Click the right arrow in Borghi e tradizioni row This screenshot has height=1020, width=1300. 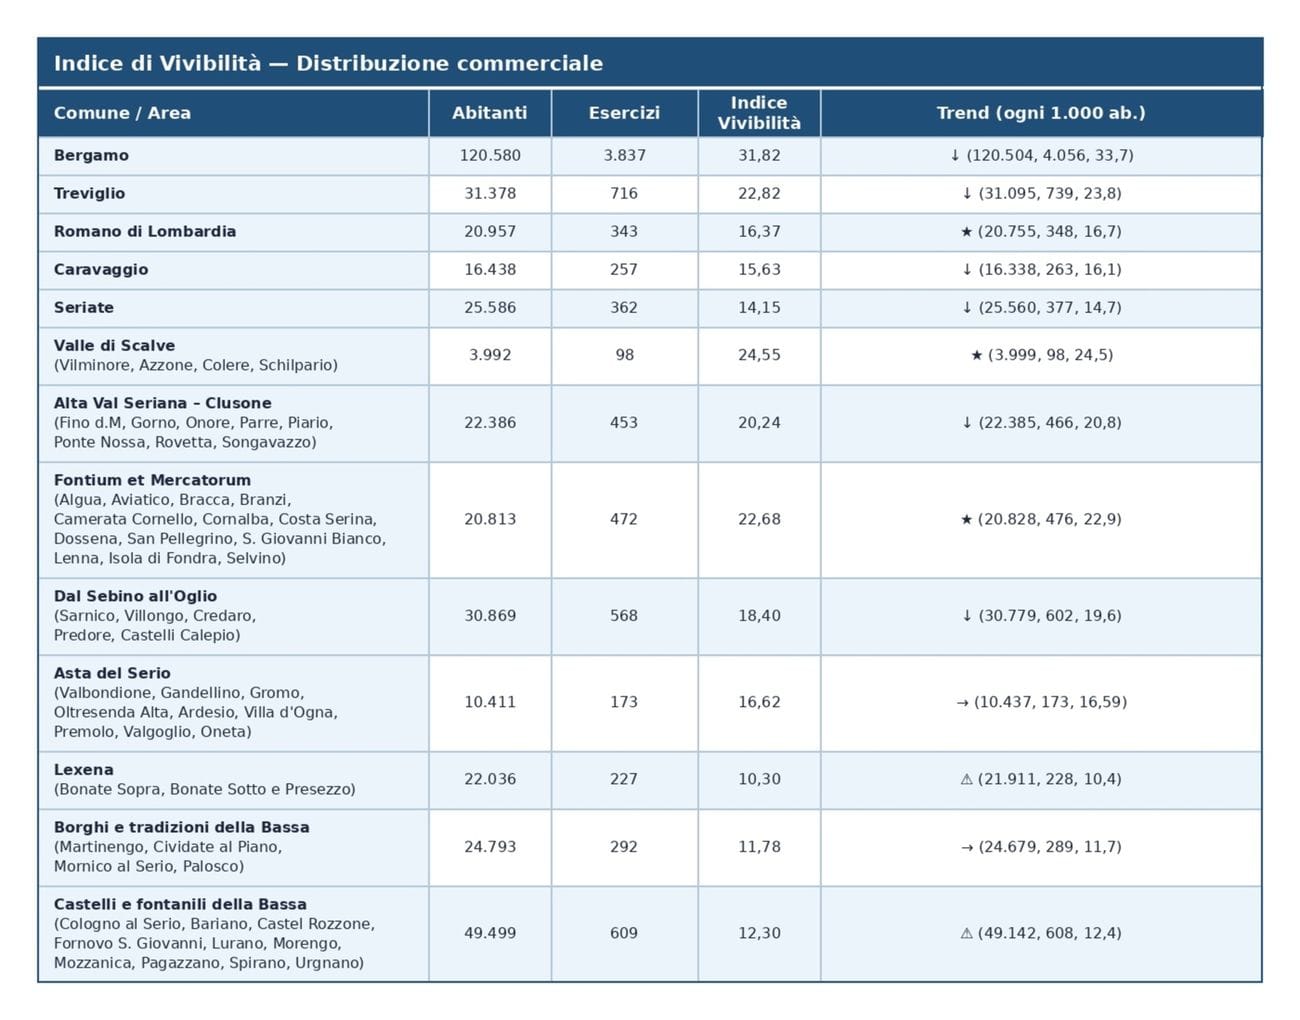tap(966, 847)
